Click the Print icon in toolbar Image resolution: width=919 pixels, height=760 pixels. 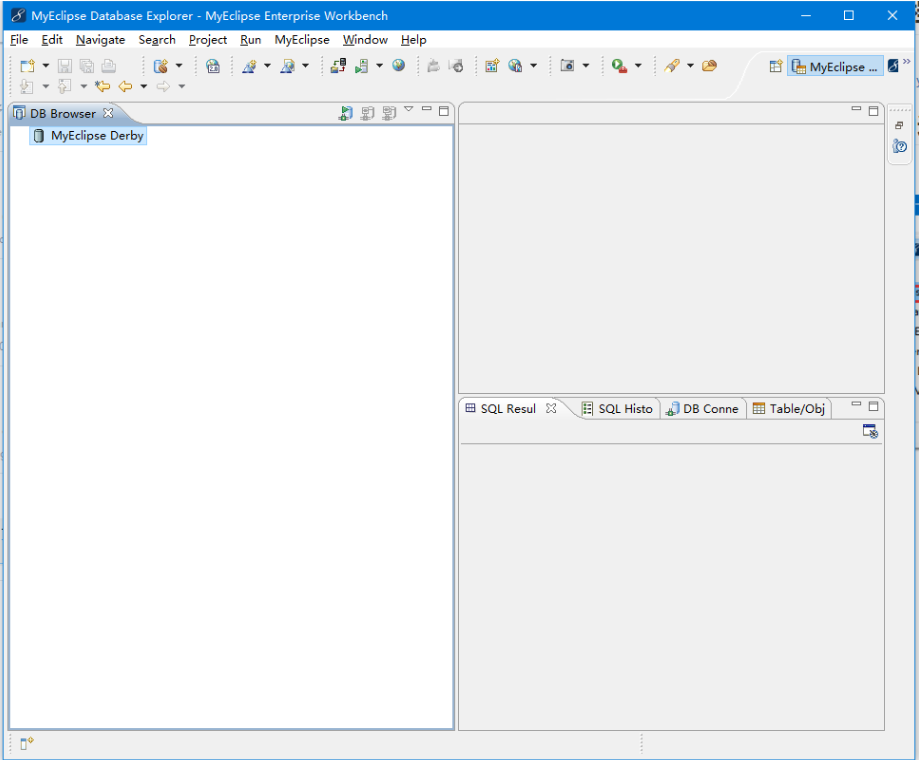tap(108, 66)
